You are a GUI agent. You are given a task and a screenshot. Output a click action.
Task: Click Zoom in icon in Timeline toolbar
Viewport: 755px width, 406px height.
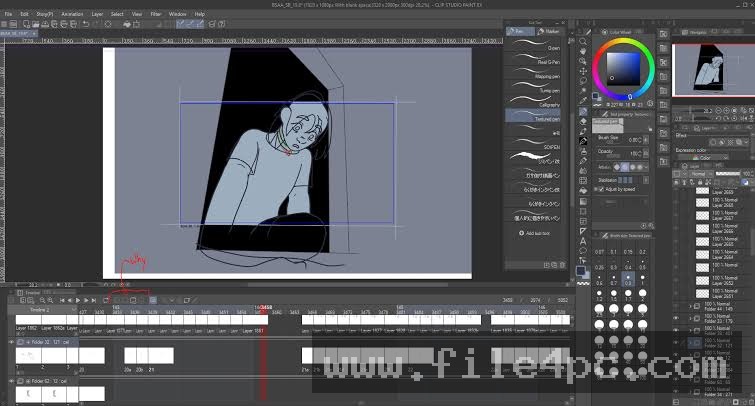coord(50,300)
